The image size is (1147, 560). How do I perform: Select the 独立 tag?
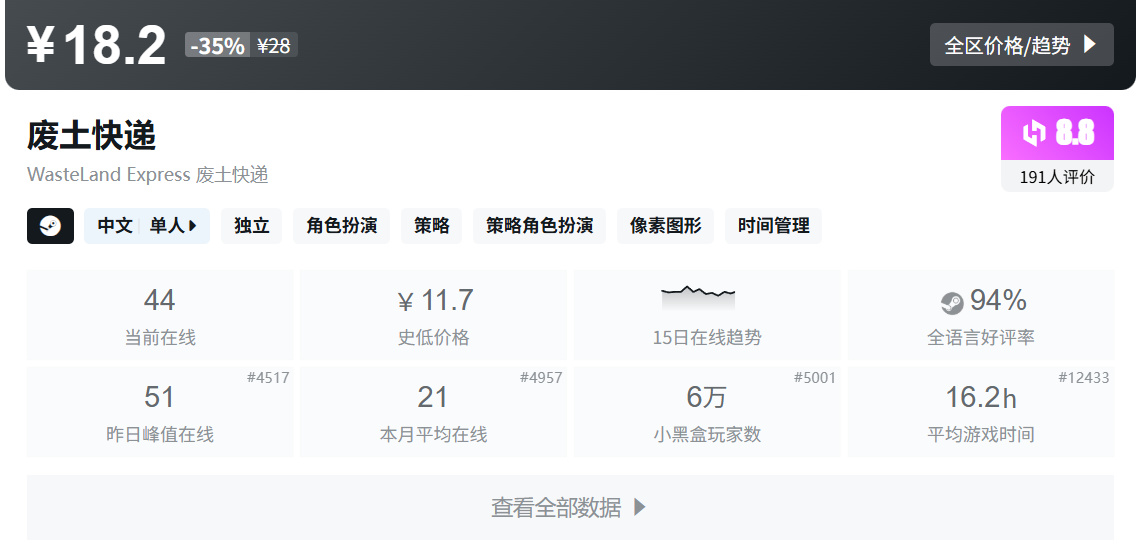coord(252,226)
